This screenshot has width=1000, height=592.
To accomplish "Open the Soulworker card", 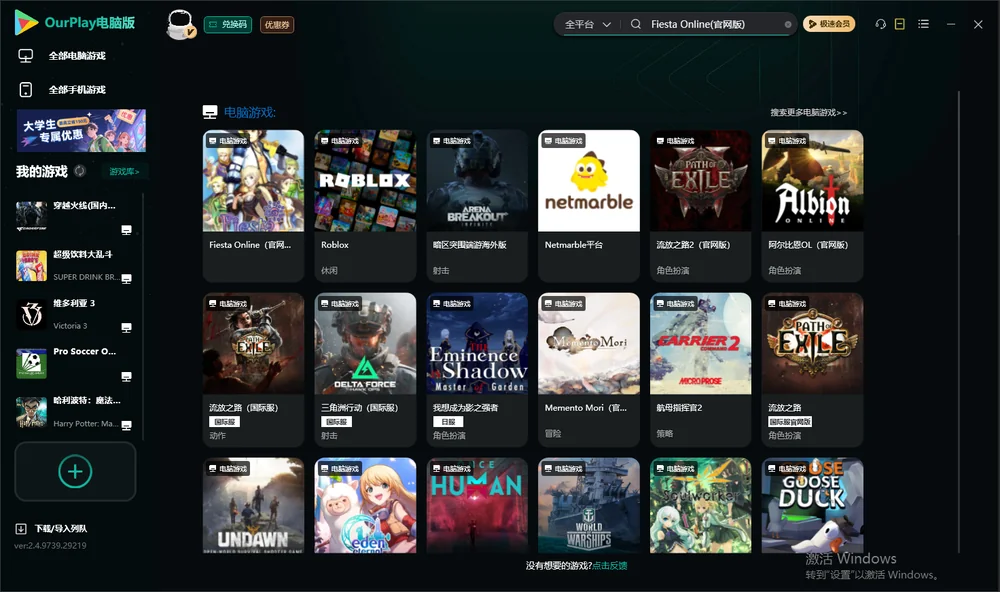I will pyautogui.click(x=700, y=505).
